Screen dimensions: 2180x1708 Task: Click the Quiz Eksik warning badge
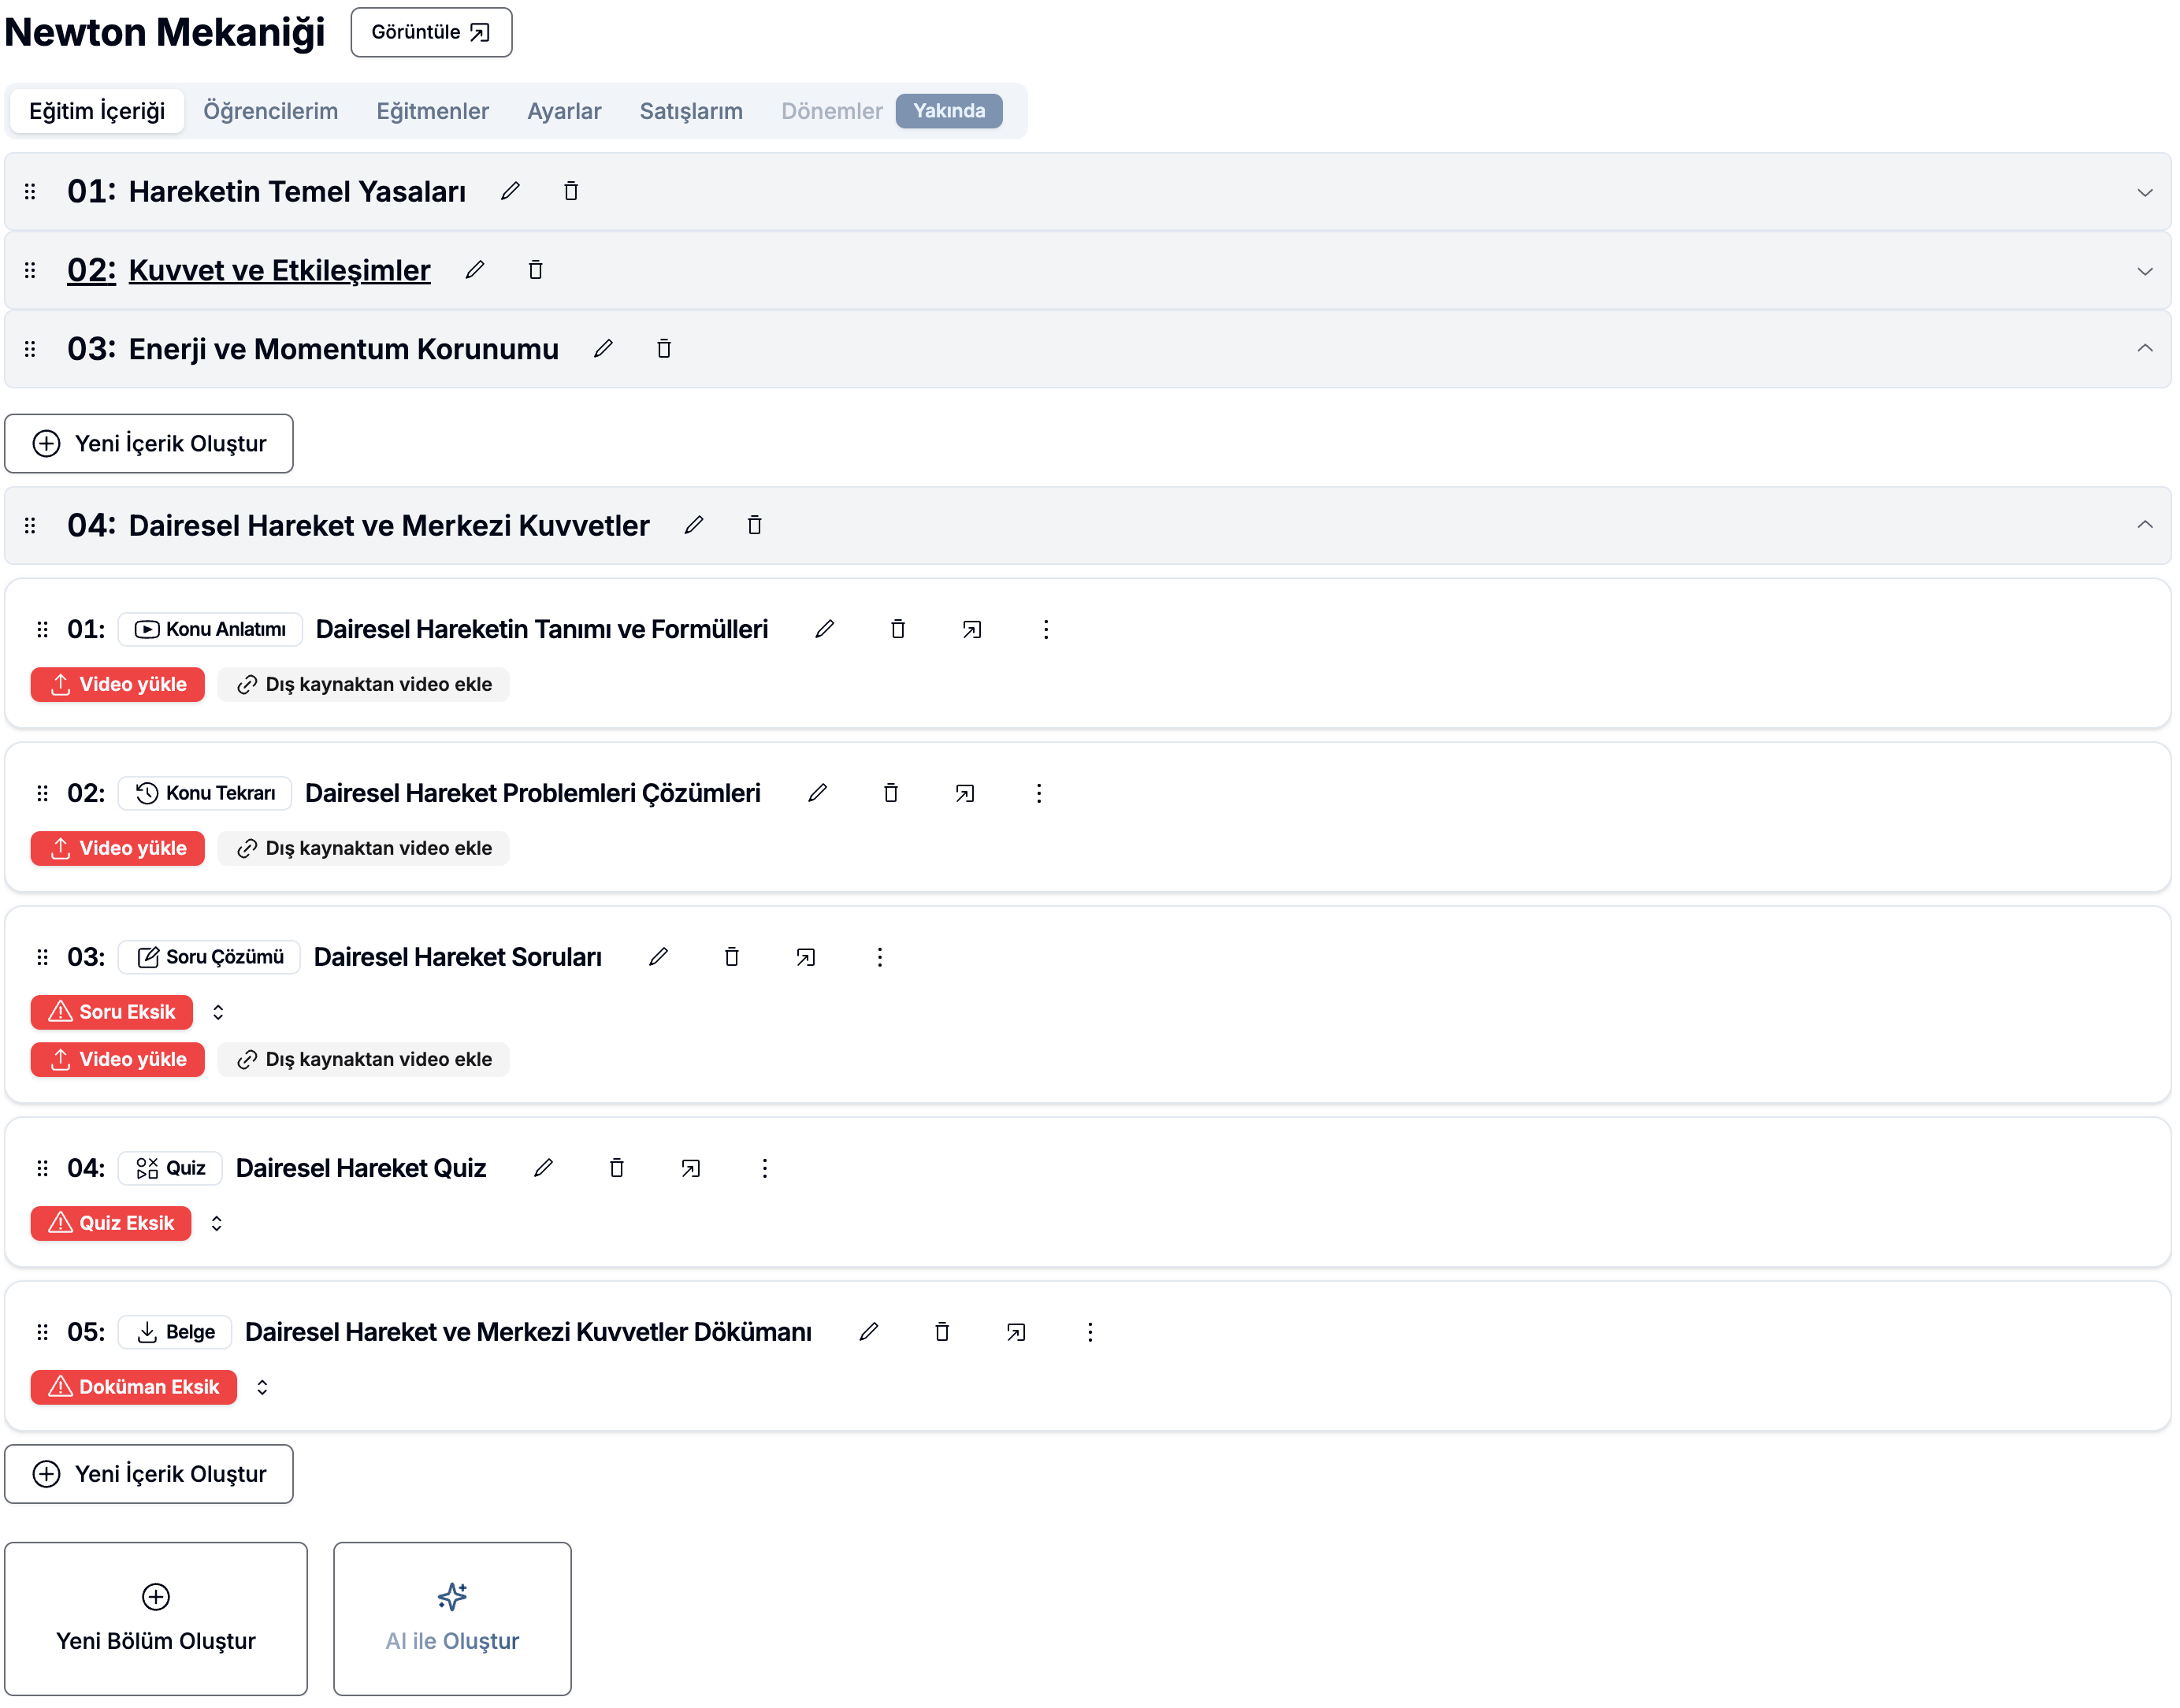point(110,1223)
